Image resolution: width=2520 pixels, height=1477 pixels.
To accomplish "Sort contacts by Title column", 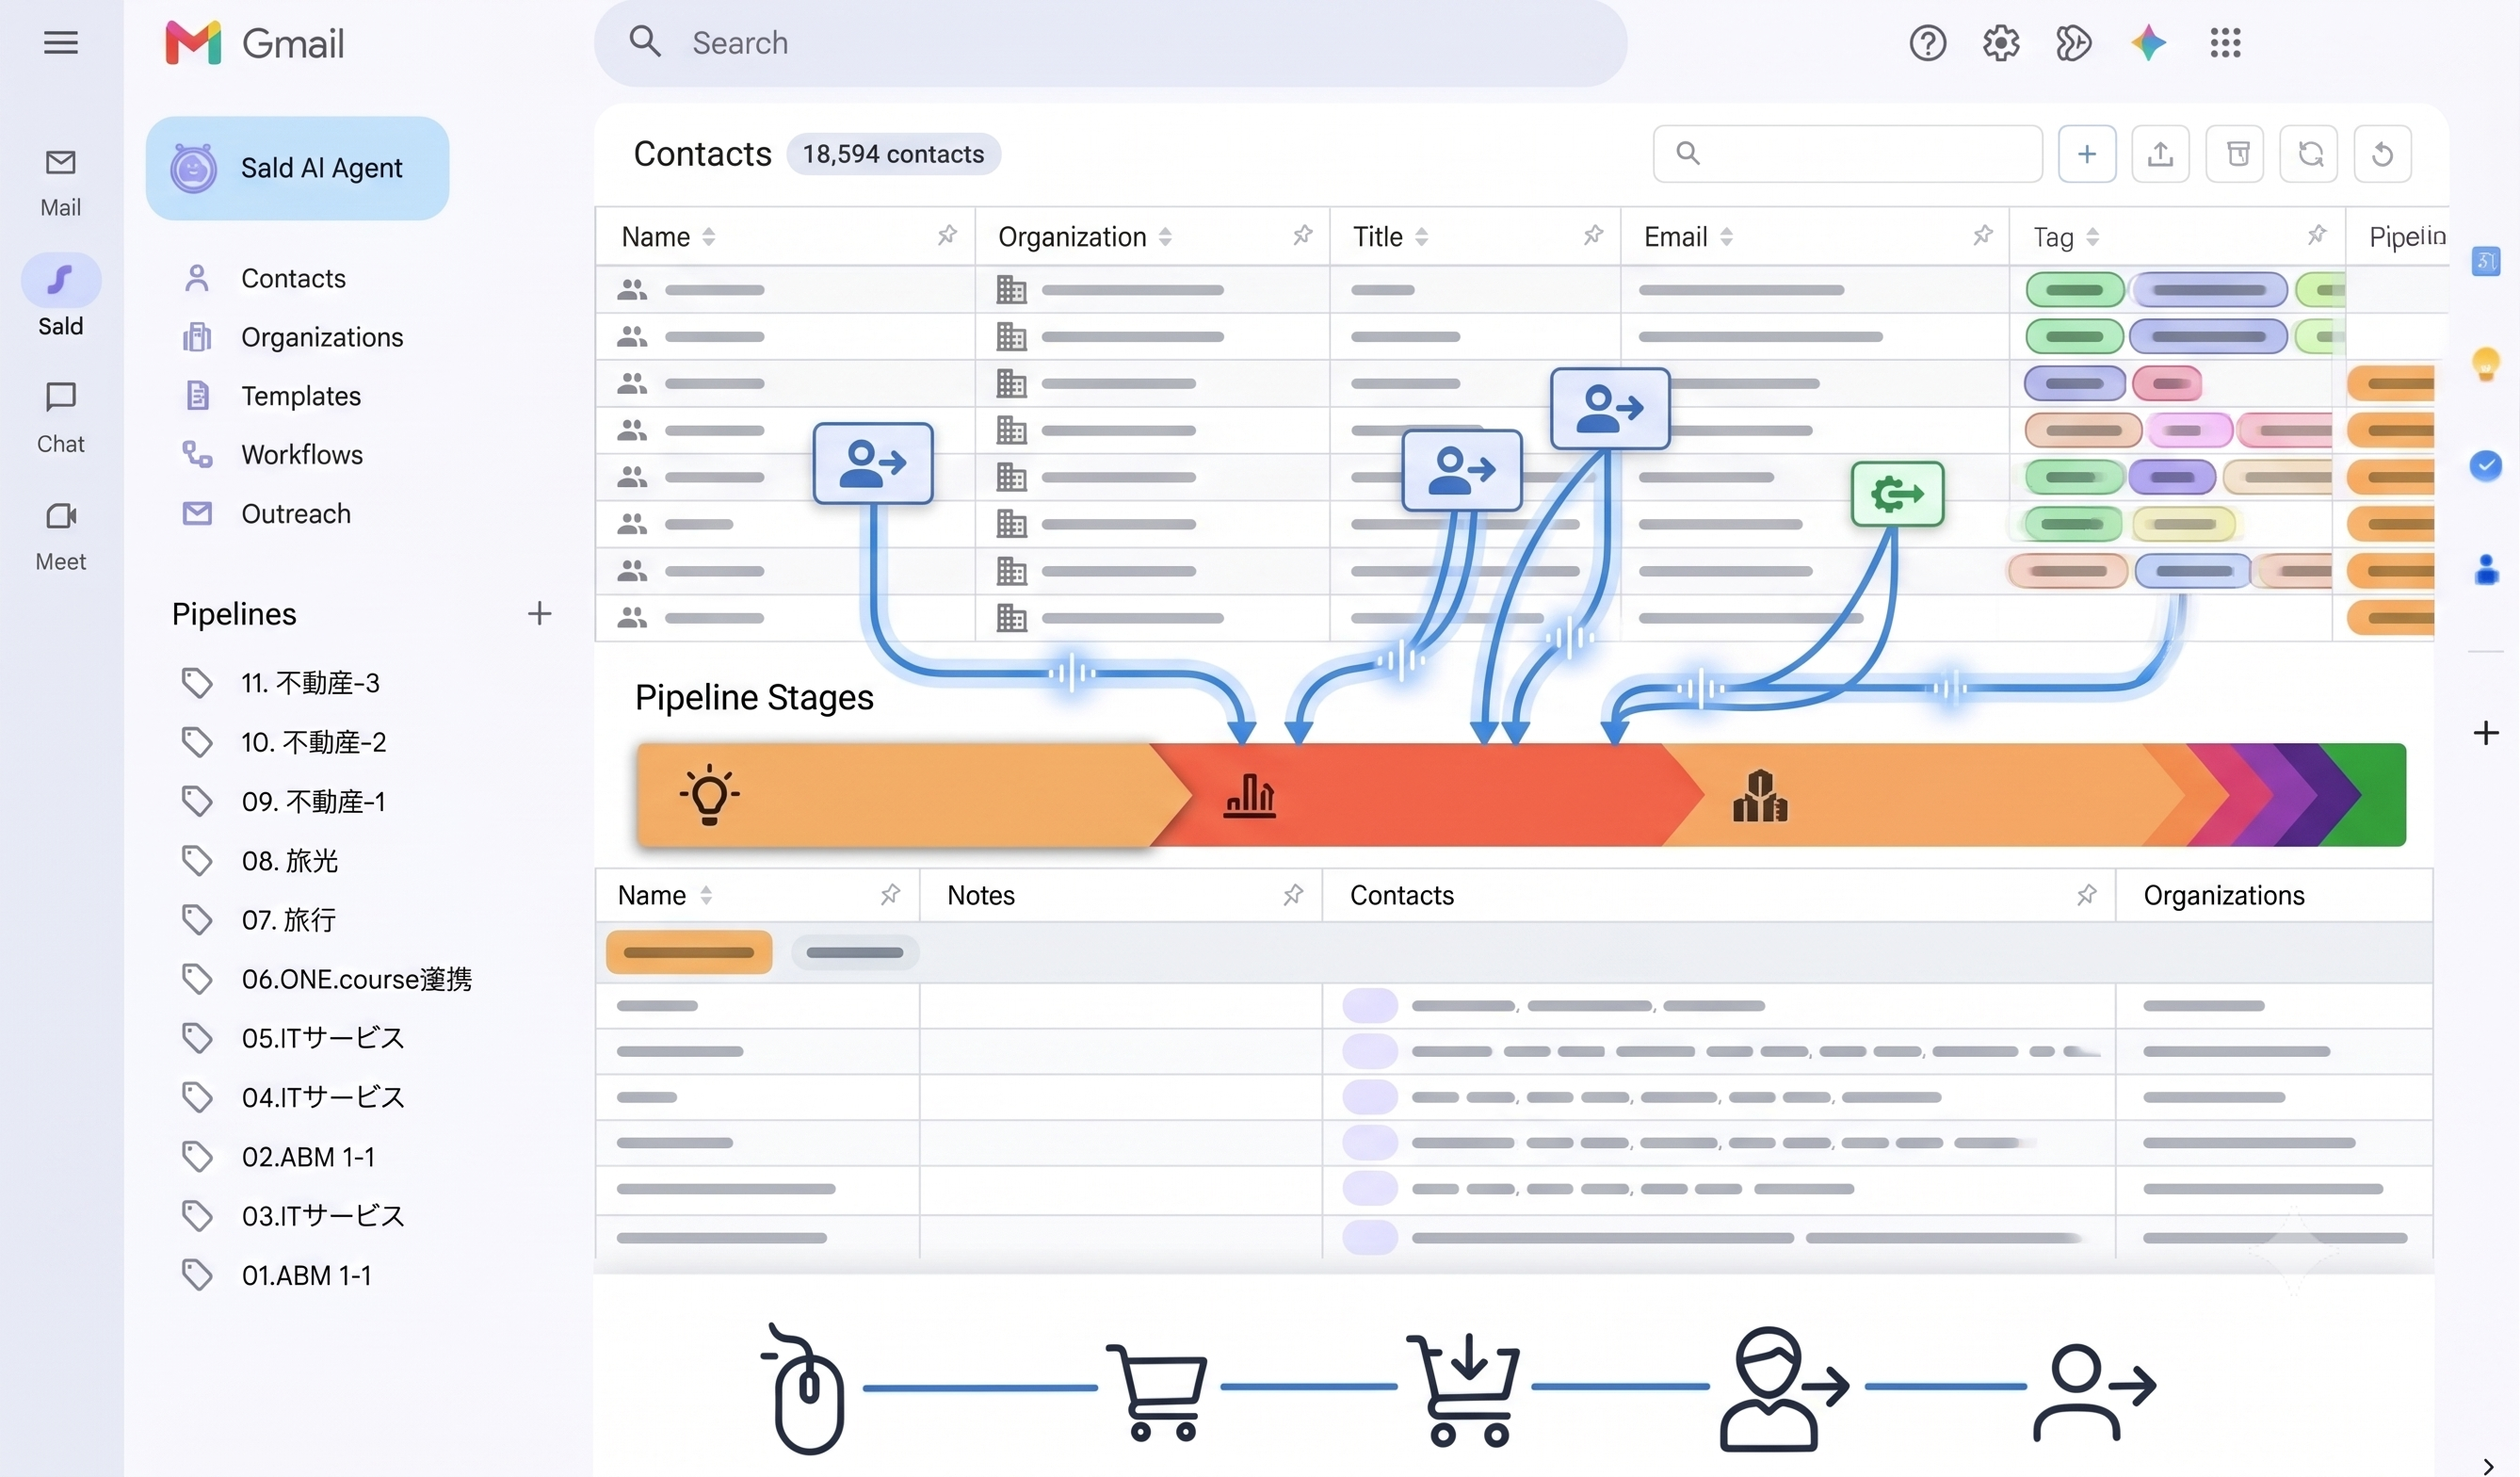I will [1421, 237].
